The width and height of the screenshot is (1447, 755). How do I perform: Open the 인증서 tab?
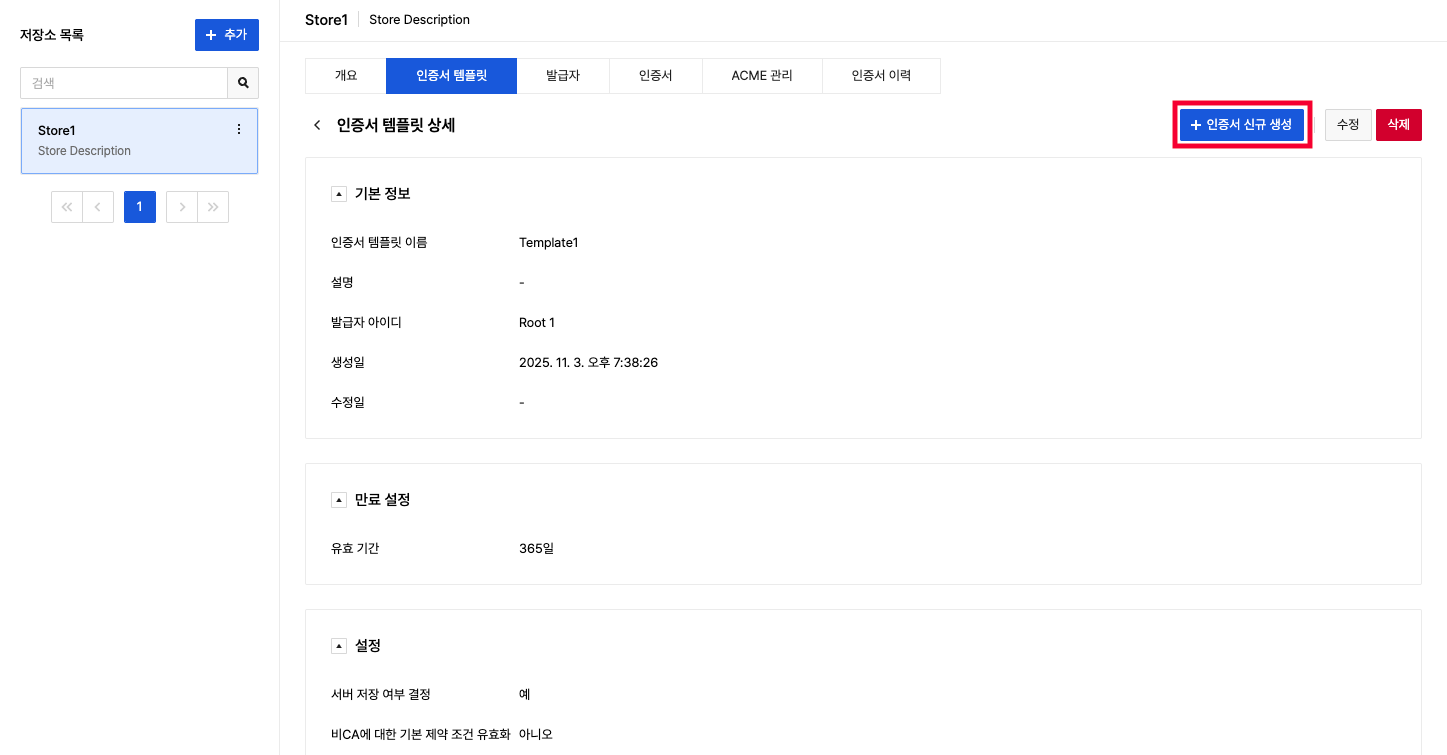click(655, 76)
